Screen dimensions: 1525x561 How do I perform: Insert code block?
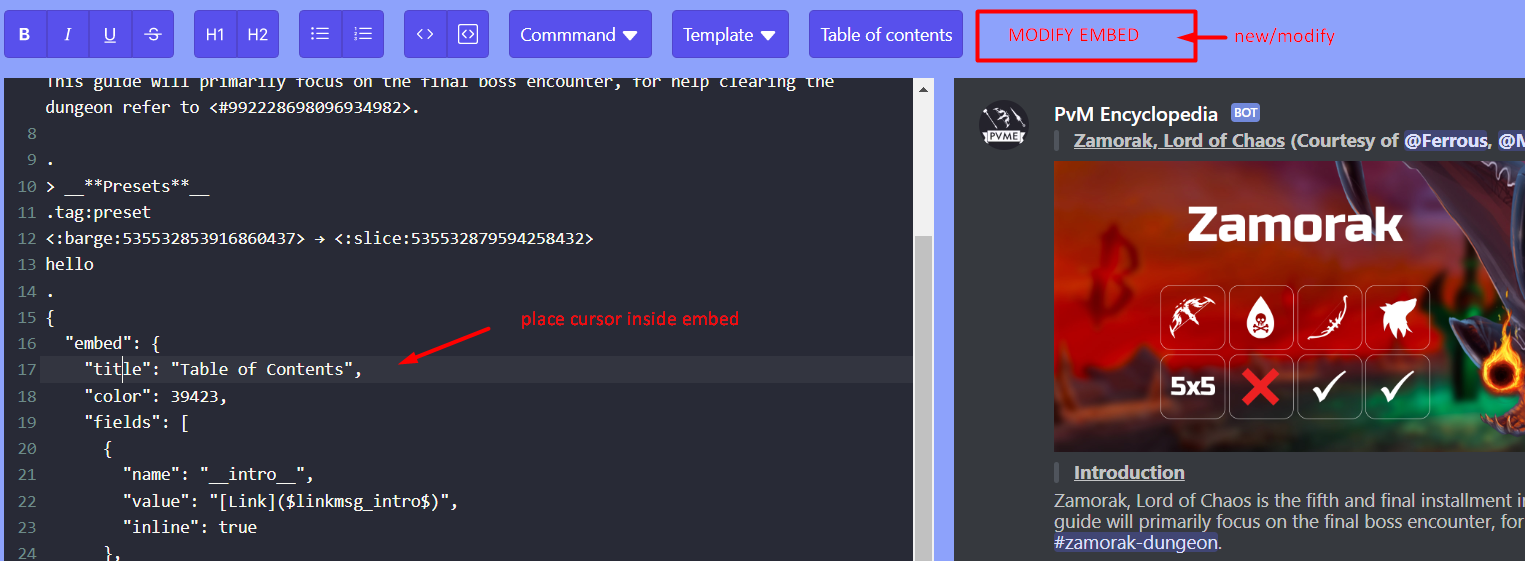(x=467, y=34)
